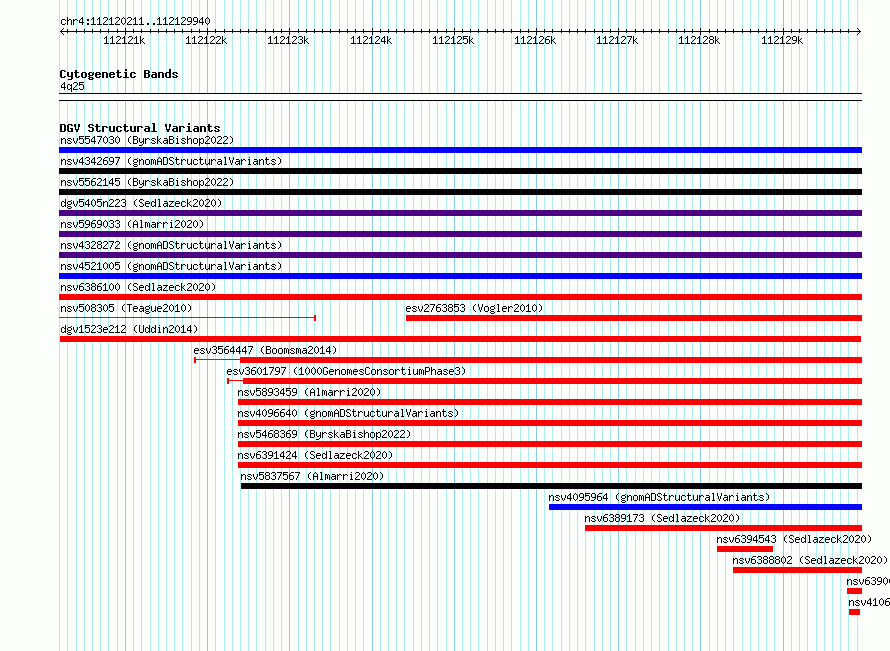This screenshot has height=651, width=890.
Task: Select the 4q25 cytogenetic band label
Action: pos(72,86)
